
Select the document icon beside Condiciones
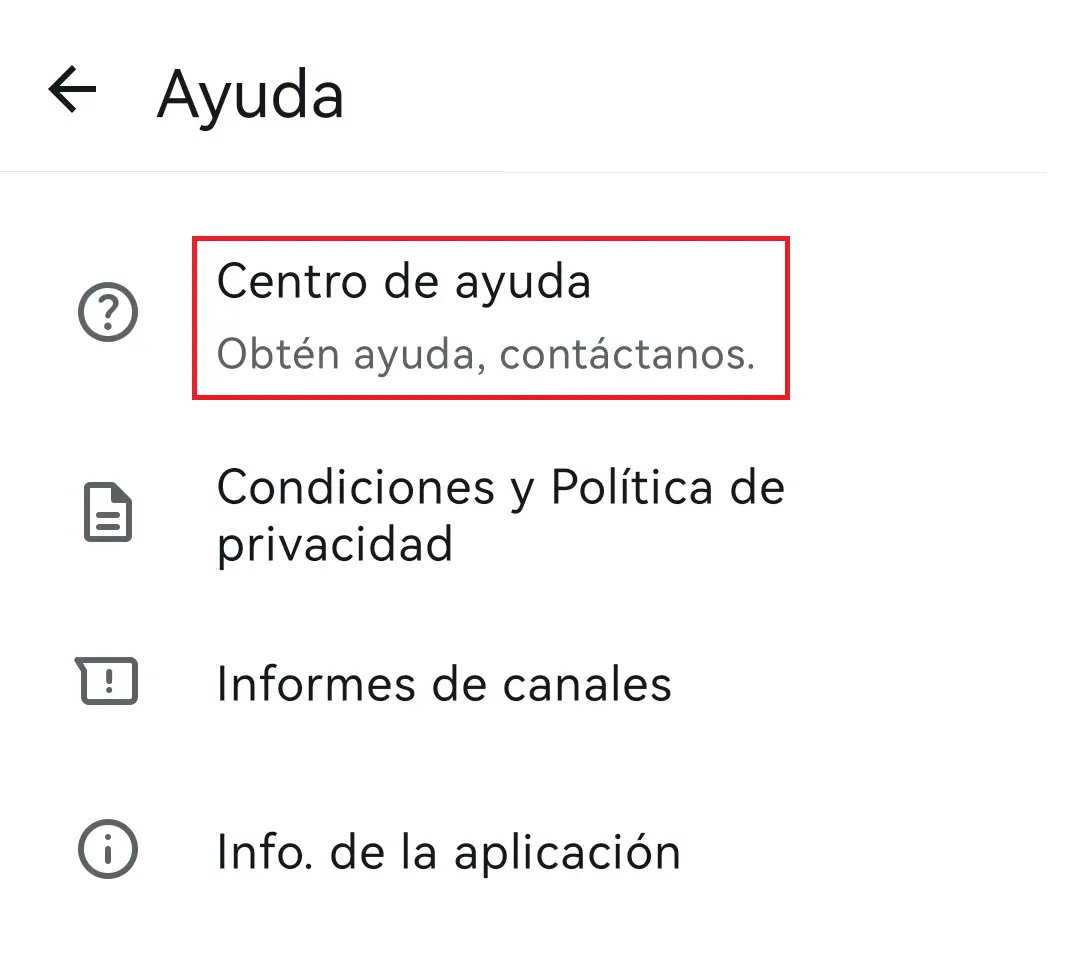pyautogui.click(x=108, y=513)
